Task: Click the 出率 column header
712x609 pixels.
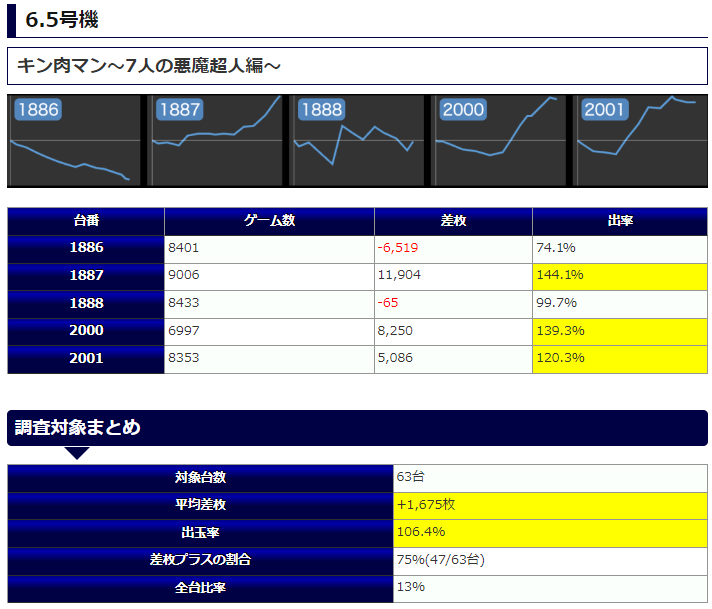Action: (x=620, y=221)
